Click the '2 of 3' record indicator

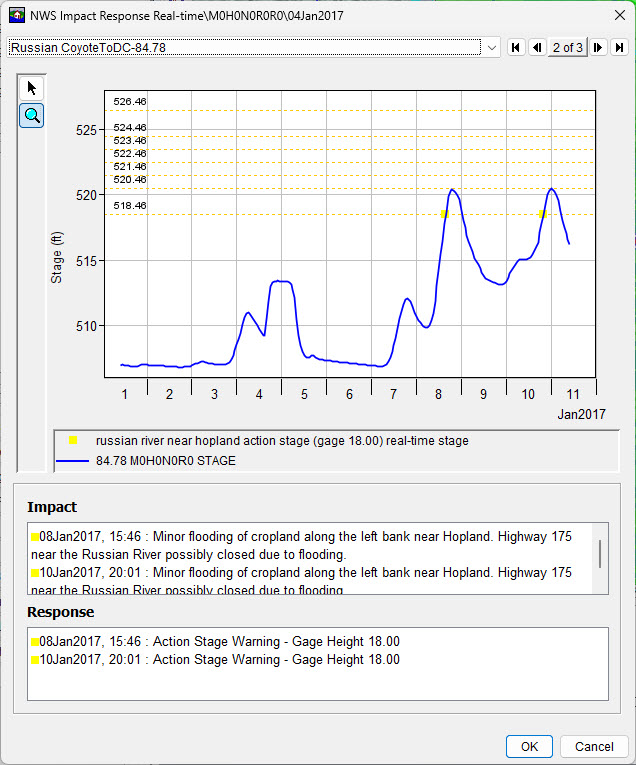(x=567, y=47)
